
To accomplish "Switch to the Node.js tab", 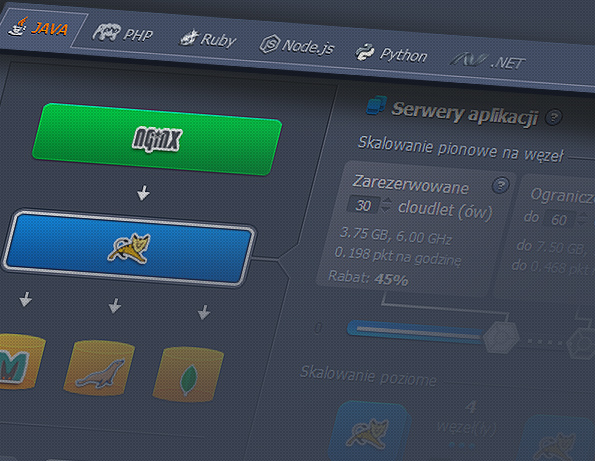I will [x=297, y=46].
